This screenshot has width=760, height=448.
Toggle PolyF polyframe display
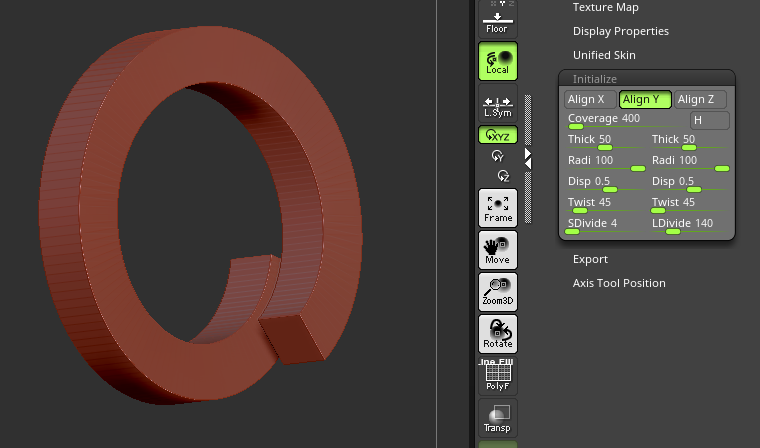498,376
